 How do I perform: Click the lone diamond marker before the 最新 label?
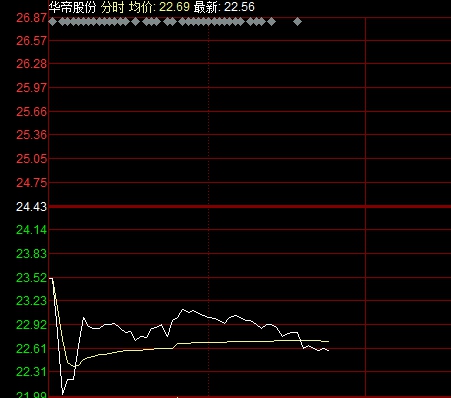click(x=135, y=22)
